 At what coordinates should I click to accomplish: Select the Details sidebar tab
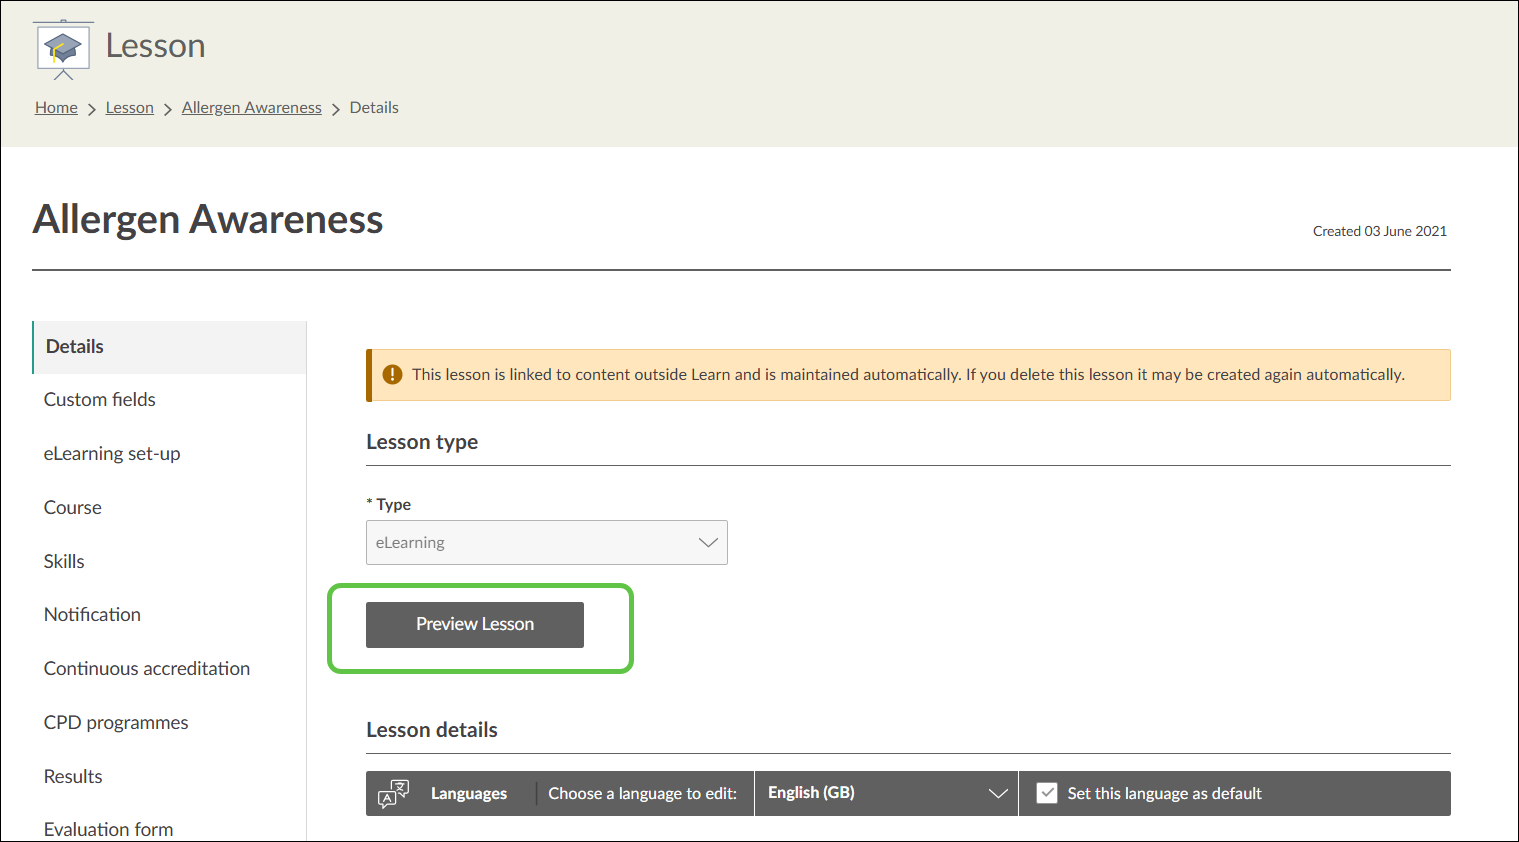point(75,347)
